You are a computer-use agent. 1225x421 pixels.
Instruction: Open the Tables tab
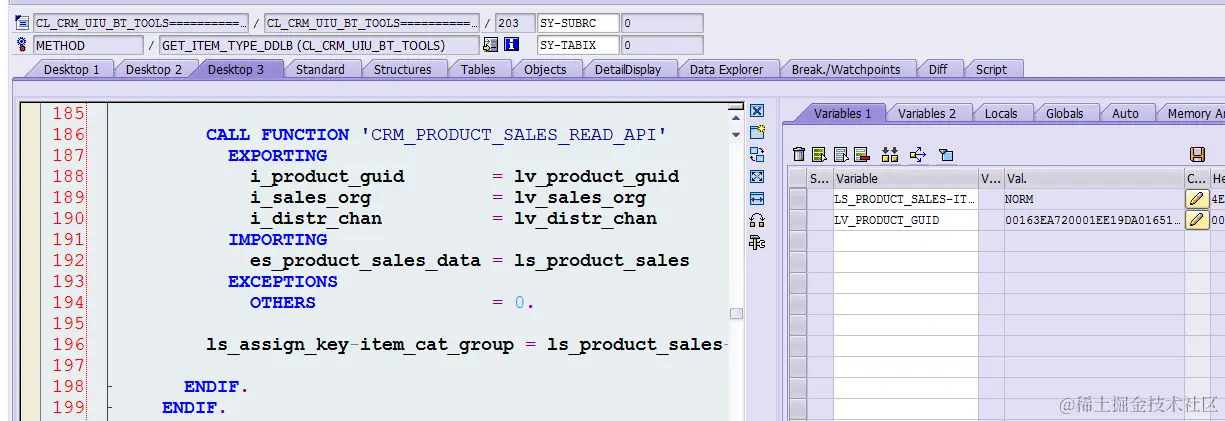coord(478,69)
